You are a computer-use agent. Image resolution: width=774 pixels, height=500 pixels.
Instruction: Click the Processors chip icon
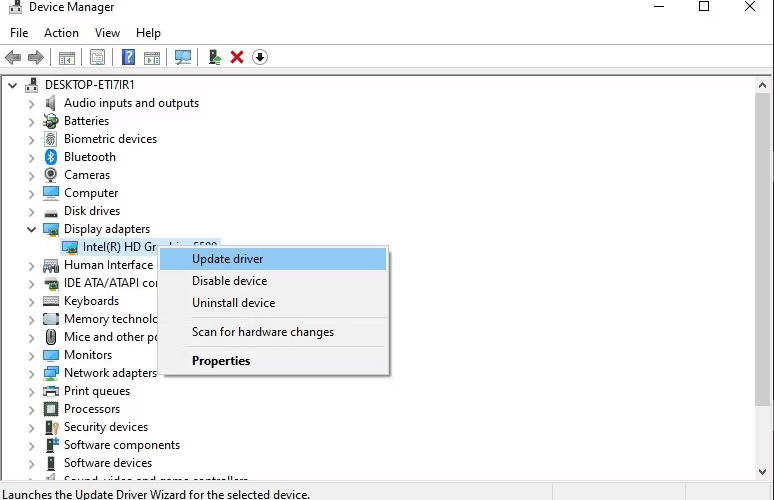pyautogui.click(x=51, y=409)
